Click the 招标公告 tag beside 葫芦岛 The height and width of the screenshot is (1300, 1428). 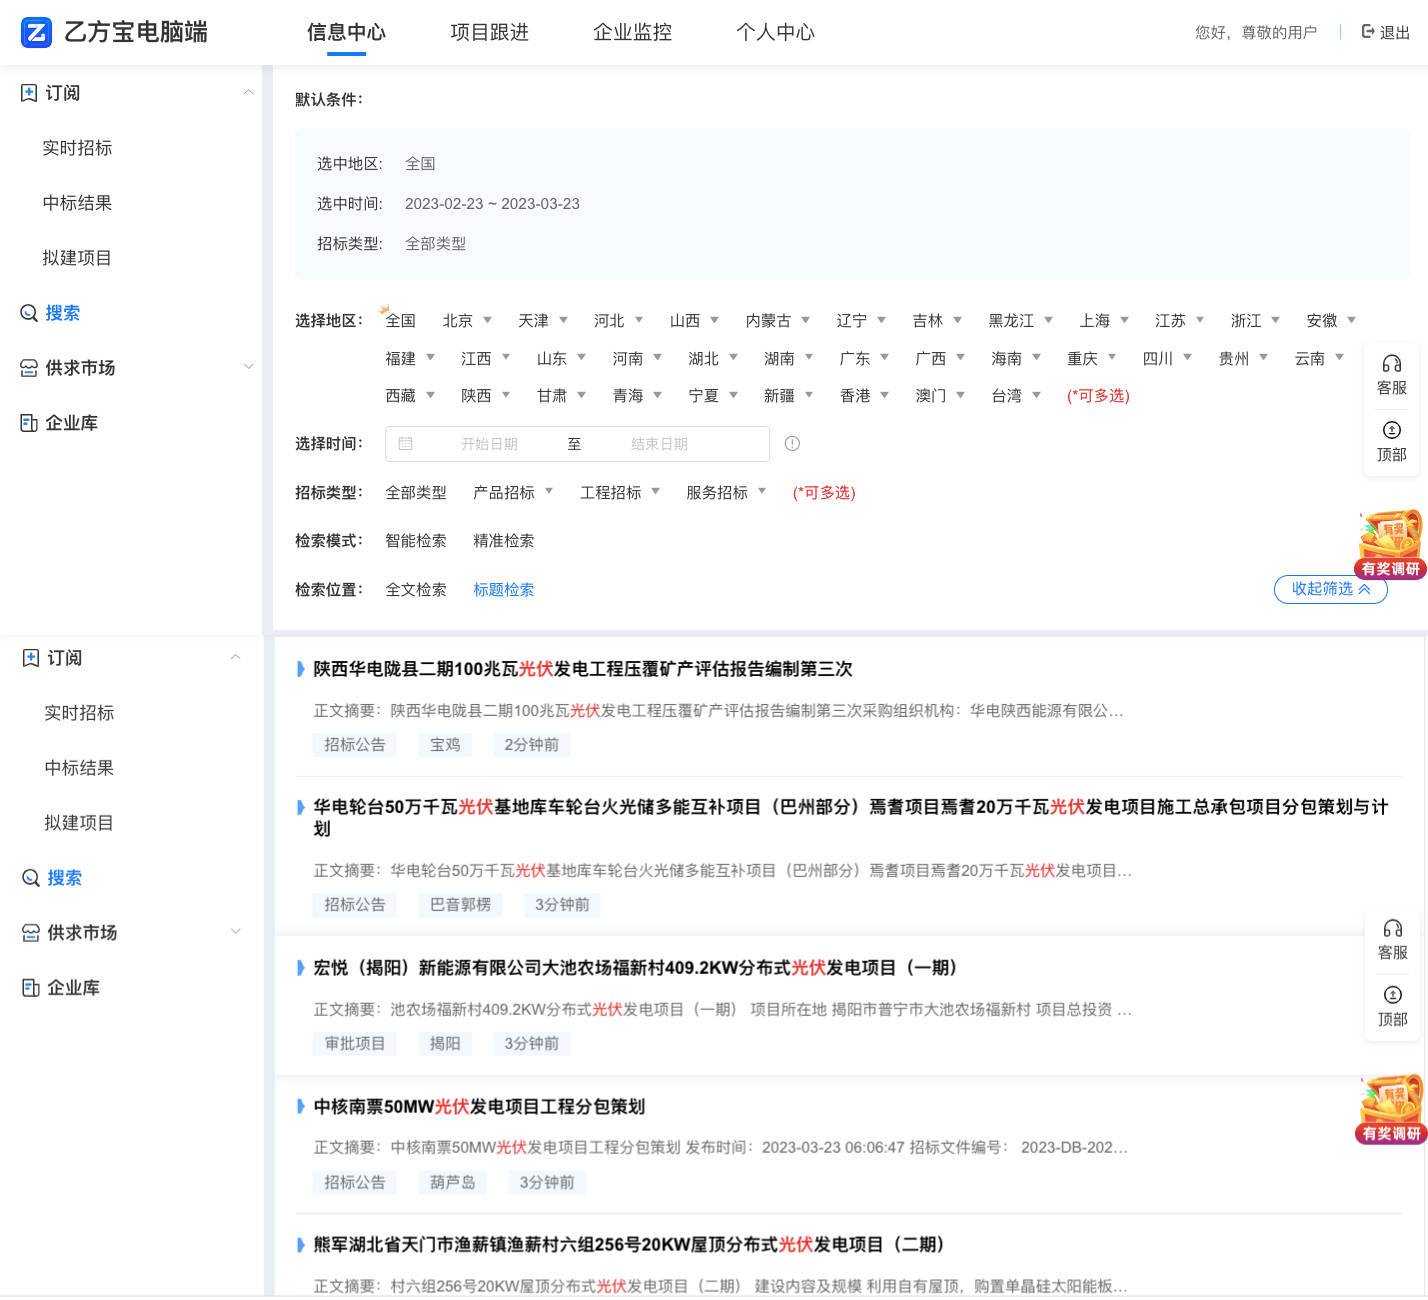click(354, 1183)
